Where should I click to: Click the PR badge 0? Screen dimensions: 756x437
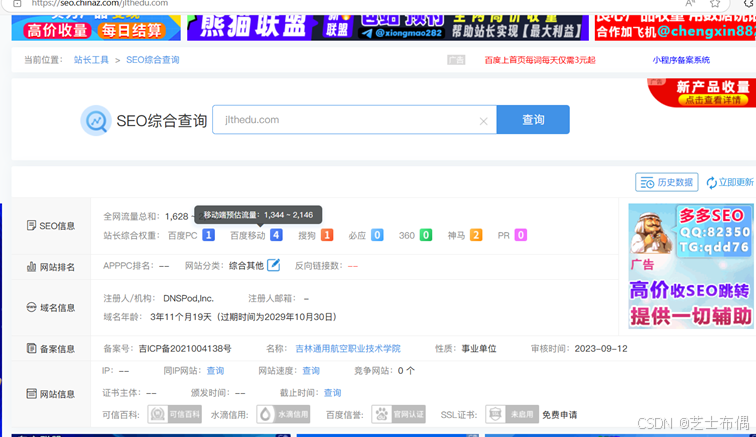521,235
